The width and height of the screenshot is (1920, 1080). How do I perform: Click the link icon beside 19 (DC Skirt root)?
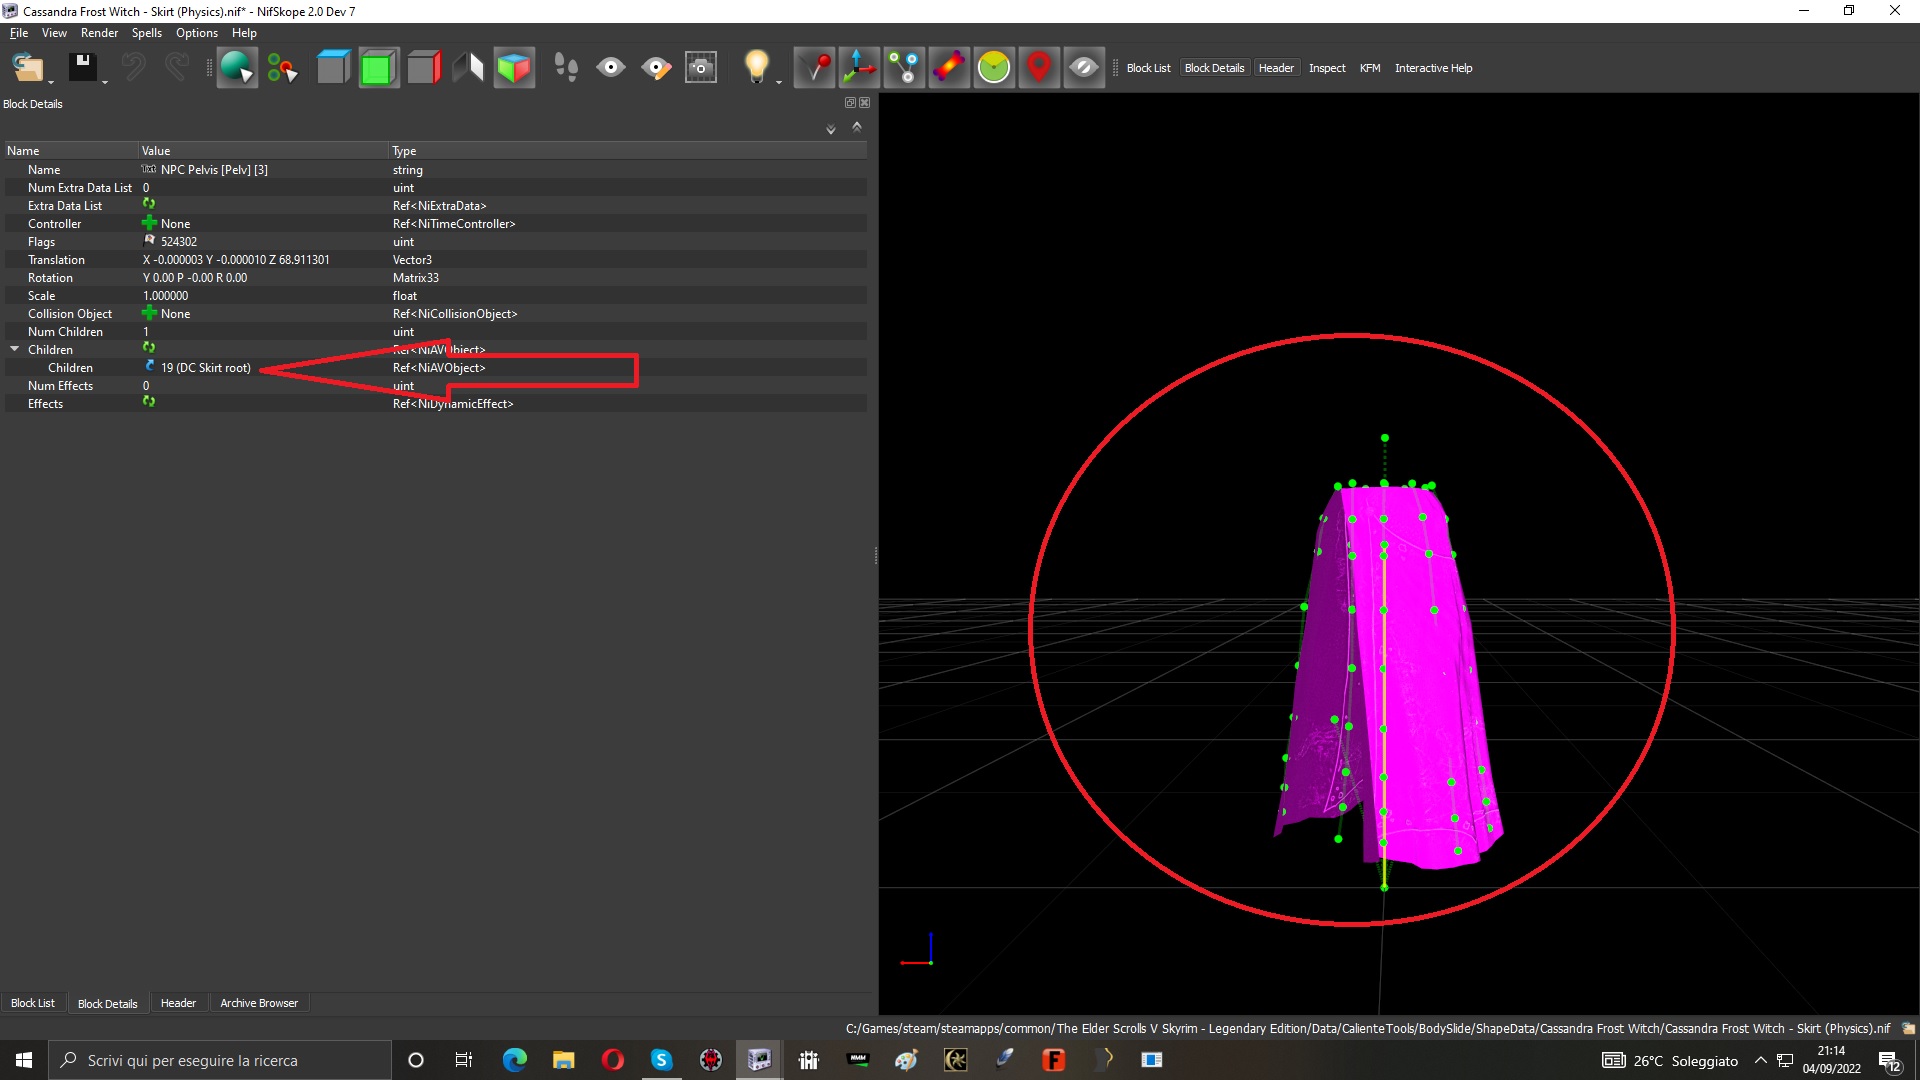click(150, 366)
